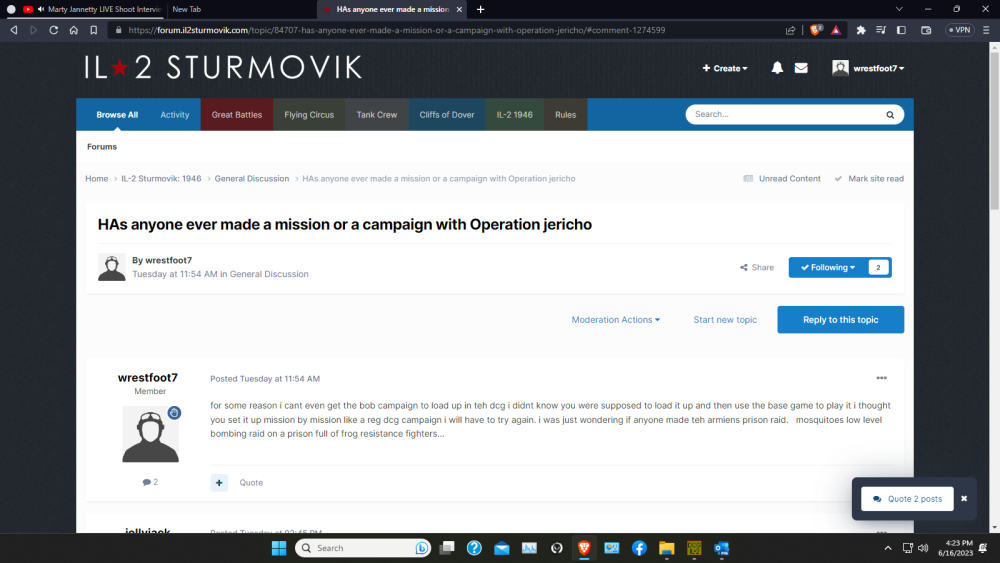
Task: Show hidden system tray icons
Action: pos(888,548)
